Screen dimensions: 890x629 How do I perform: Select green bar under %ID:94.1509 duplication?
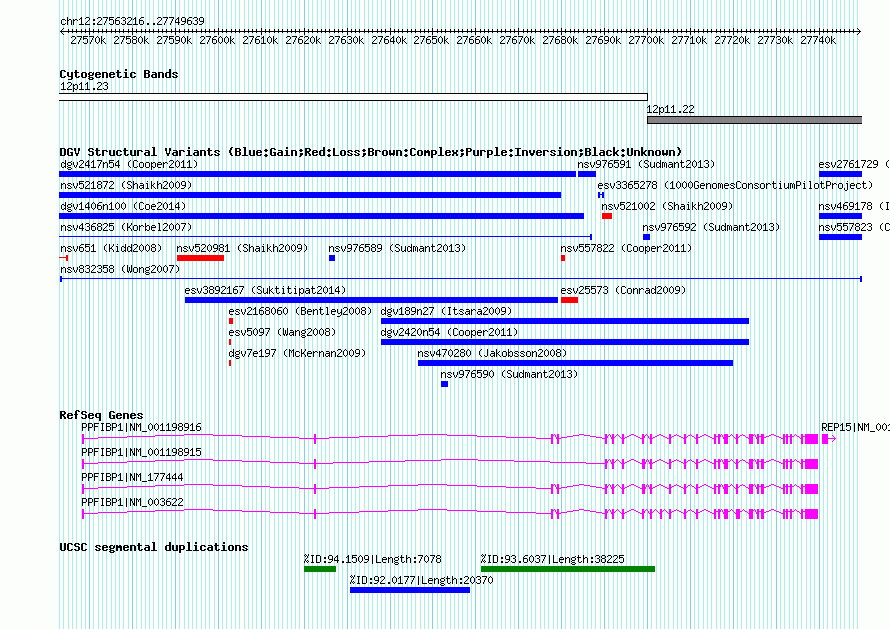pos(320,569)
